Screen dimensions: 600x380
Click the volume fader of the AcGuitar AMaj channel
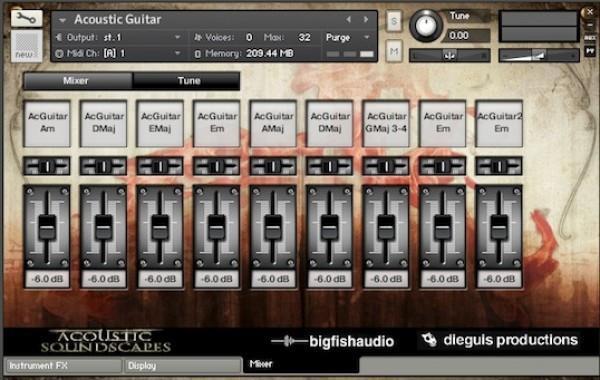[273, 227]
